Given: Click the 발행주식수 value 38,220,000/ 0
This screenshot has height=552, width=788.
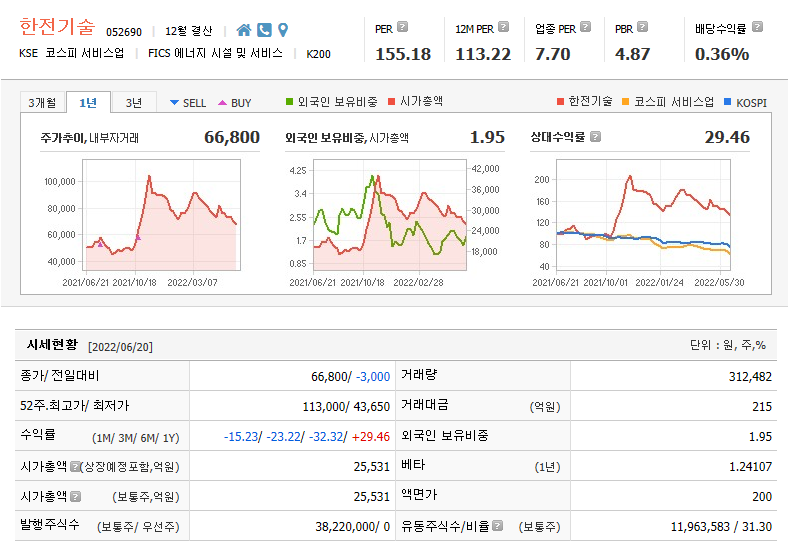Looking at the screenshot, I should pyautogui.click(x=353, y=527).
